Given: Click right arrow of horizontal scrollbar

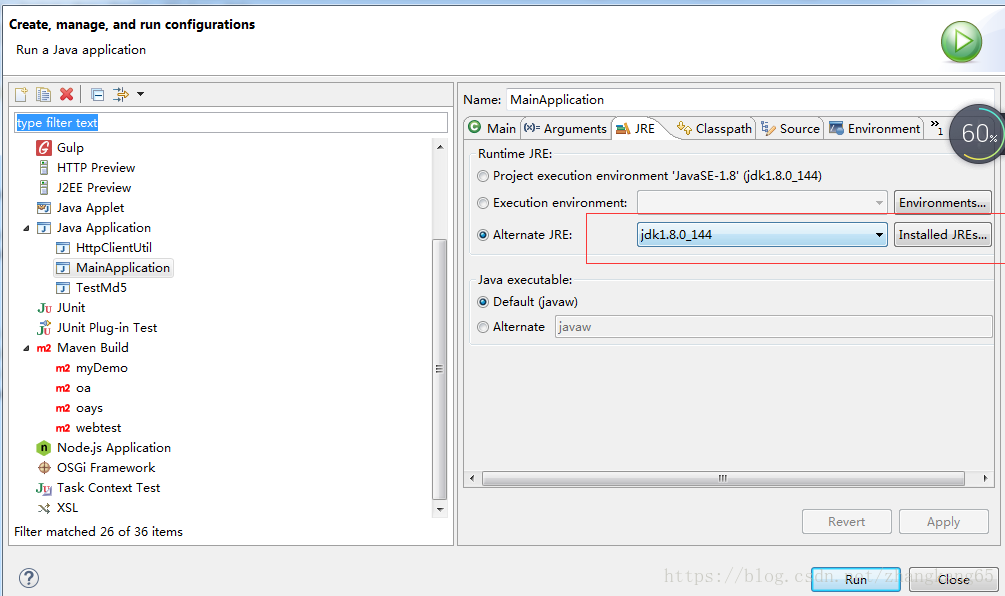Looking at the screenshot, I should (x=985, y=478).
